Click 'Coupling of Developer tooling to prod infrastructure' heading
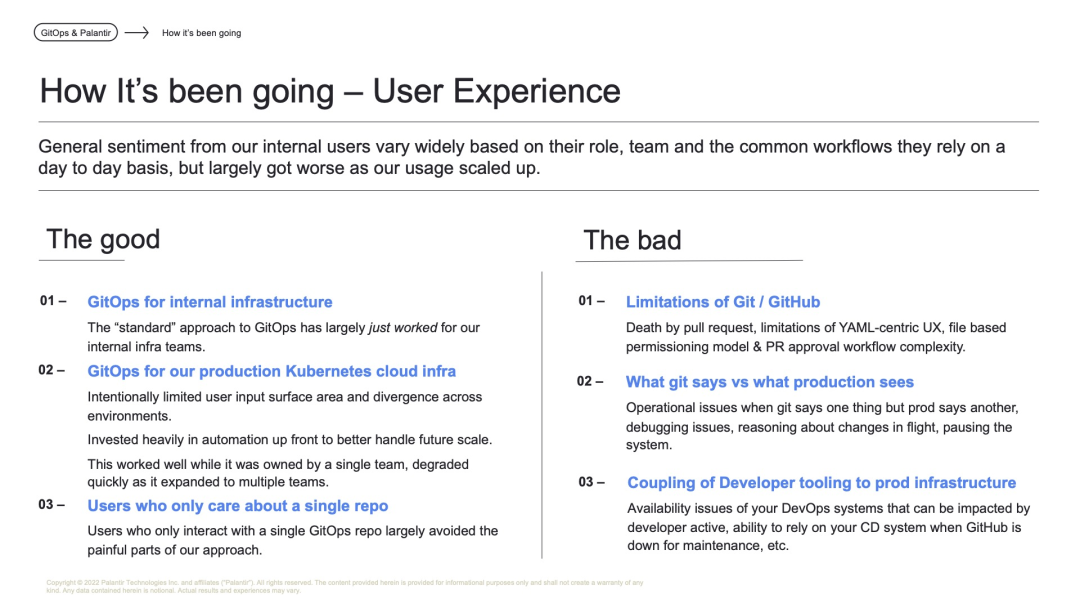Viewport: 1080px width, 608px height. [x=821, y=483]
